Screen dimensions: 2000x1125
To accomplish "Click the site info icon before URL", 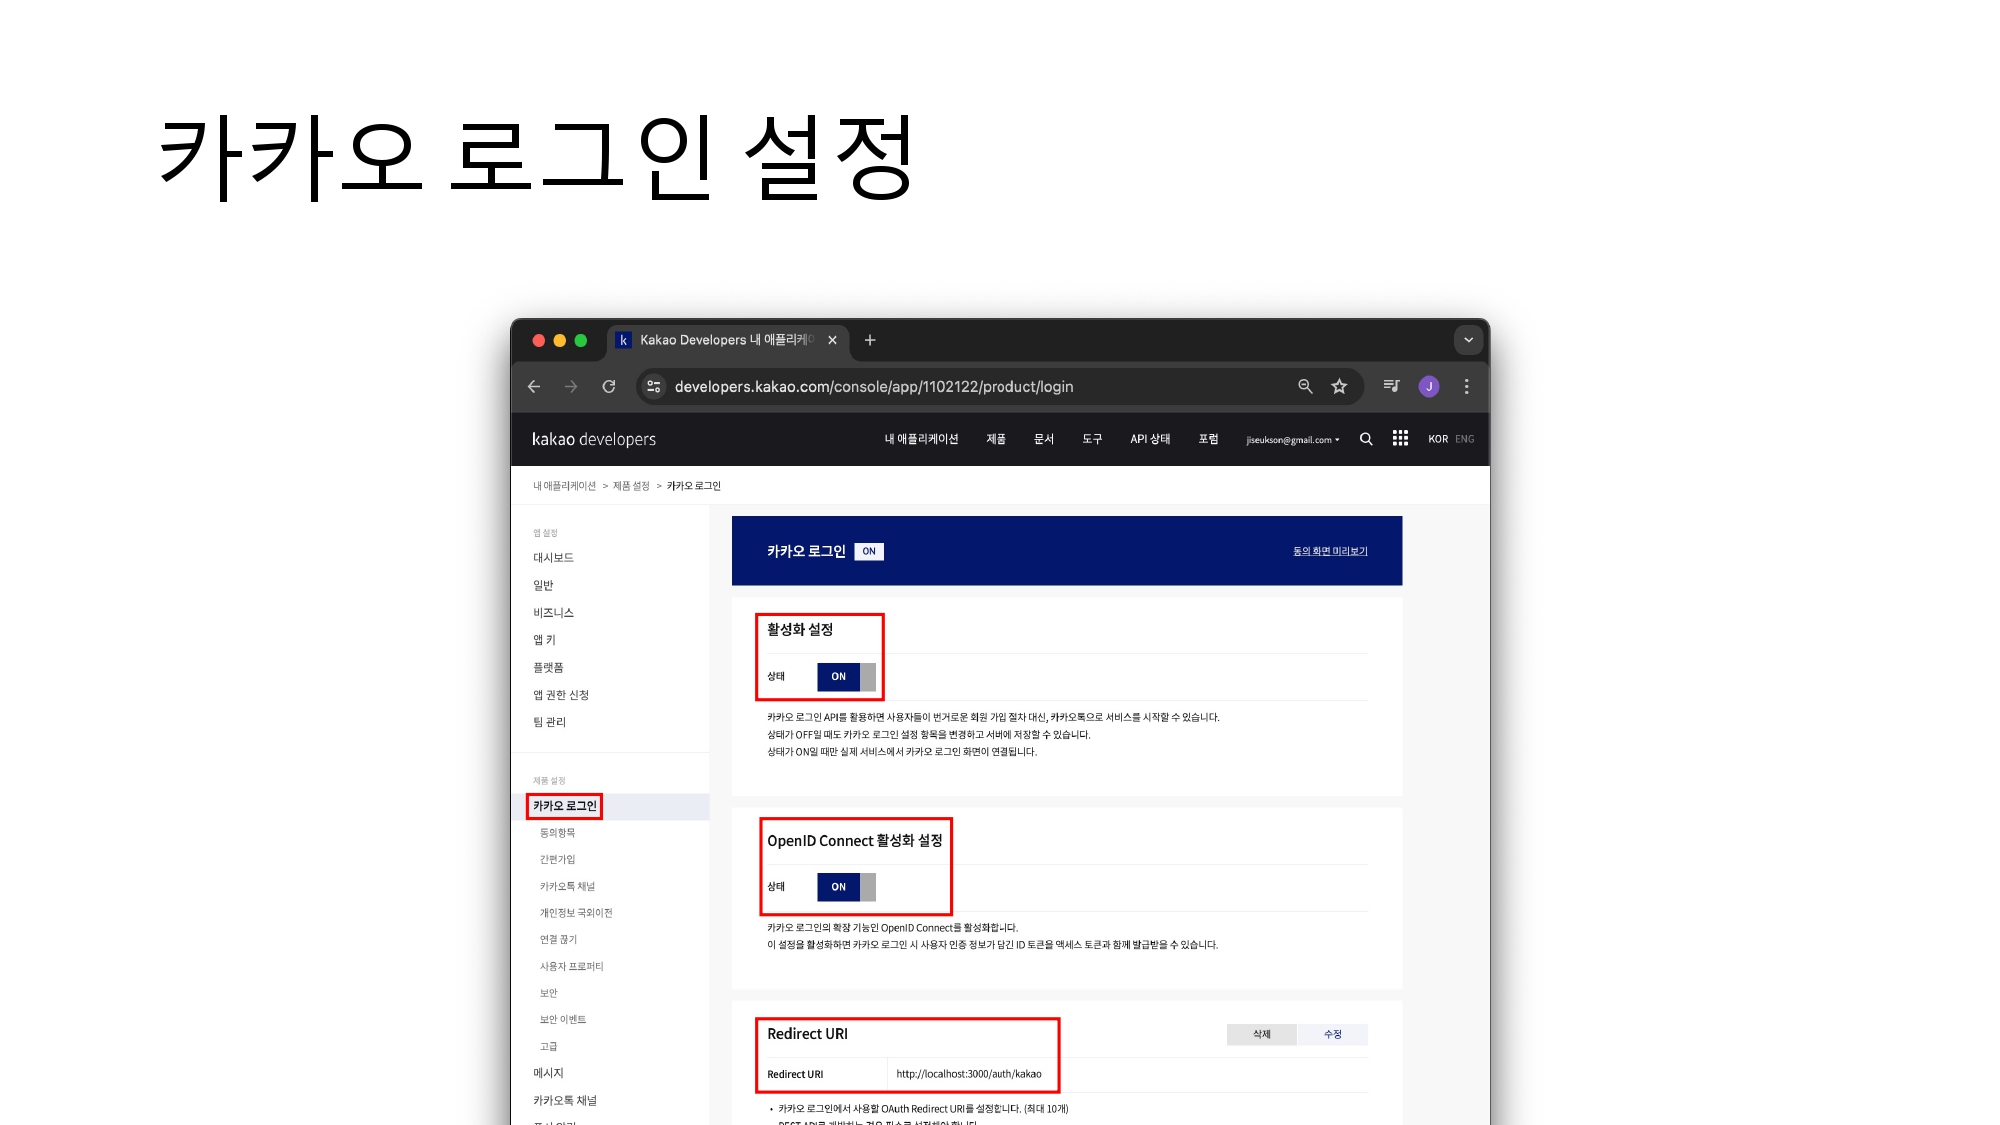I will pos(654,386).
